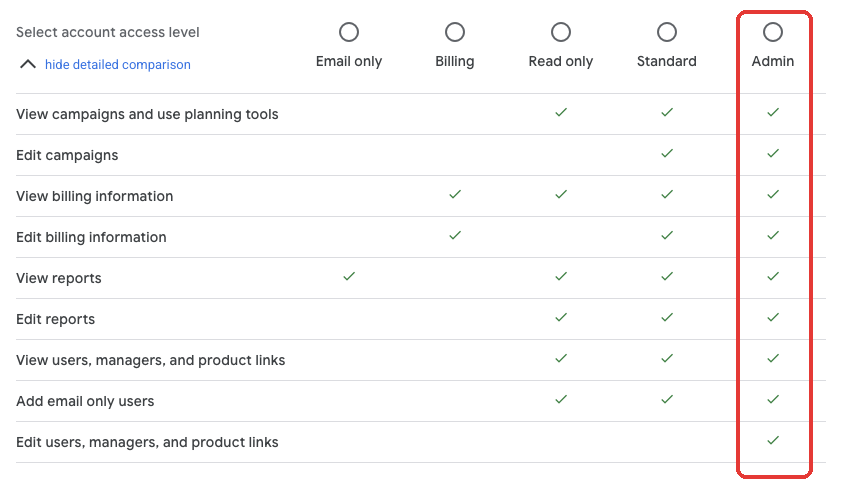Click the Standard checkmark for Edit reports
Image resolution: width=844 pixels, height=490 pixels.
point(667,317)
